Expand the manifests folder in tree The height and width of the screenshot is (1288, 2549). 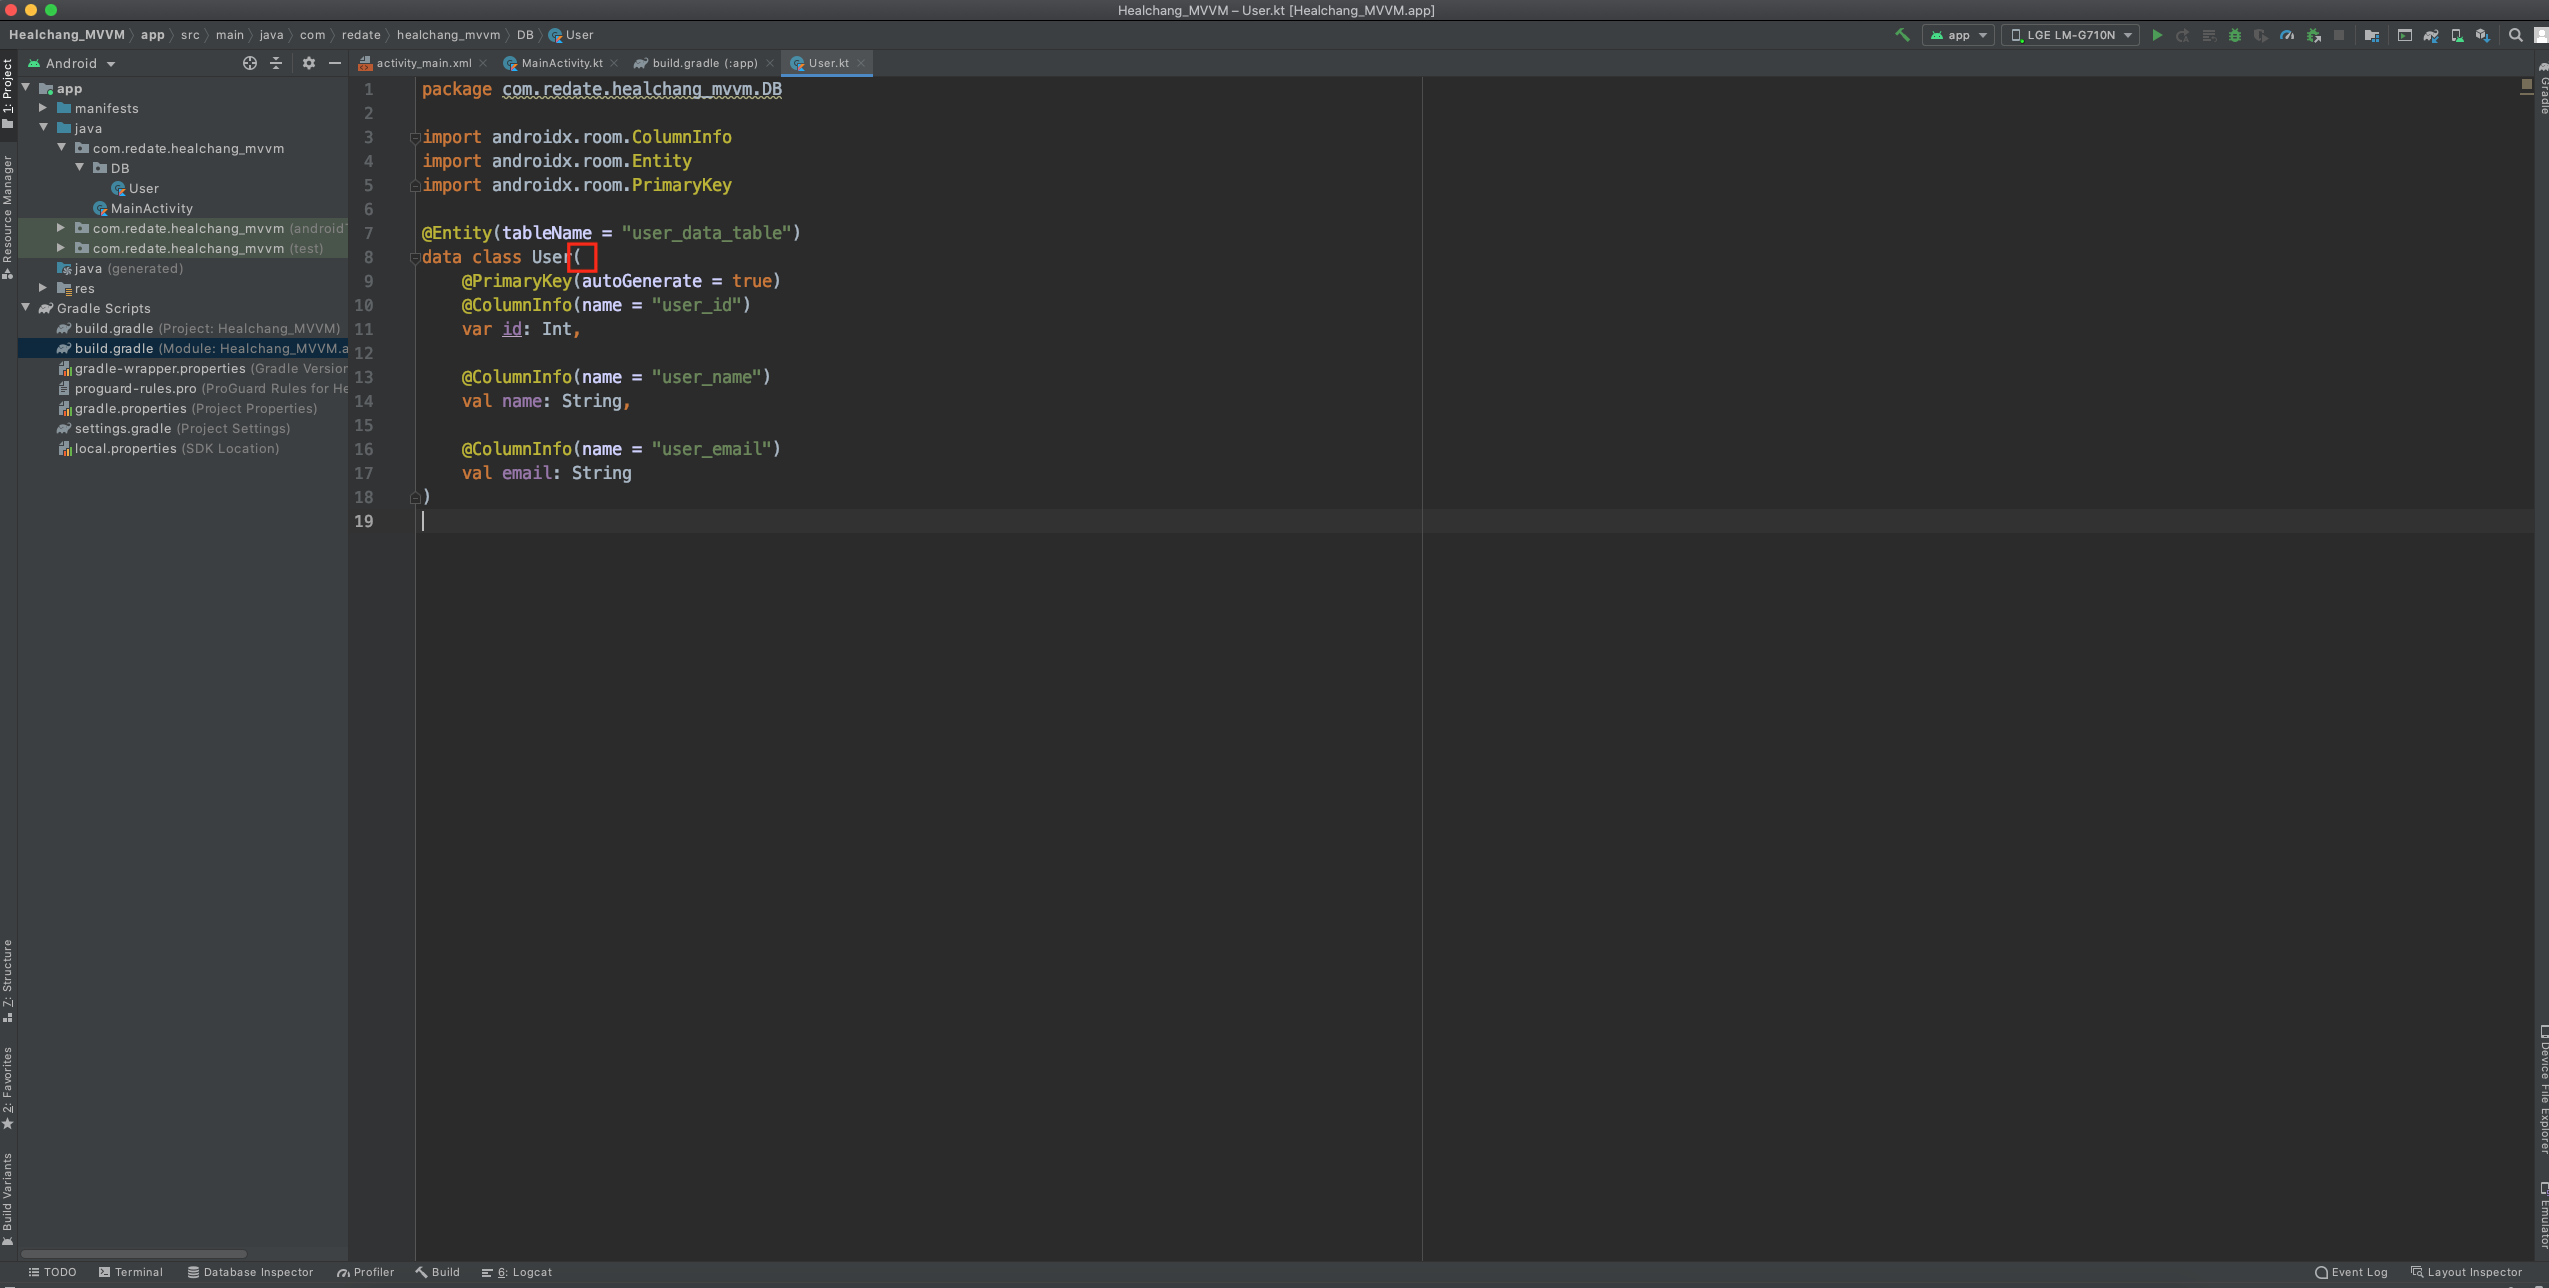point(43,108)
